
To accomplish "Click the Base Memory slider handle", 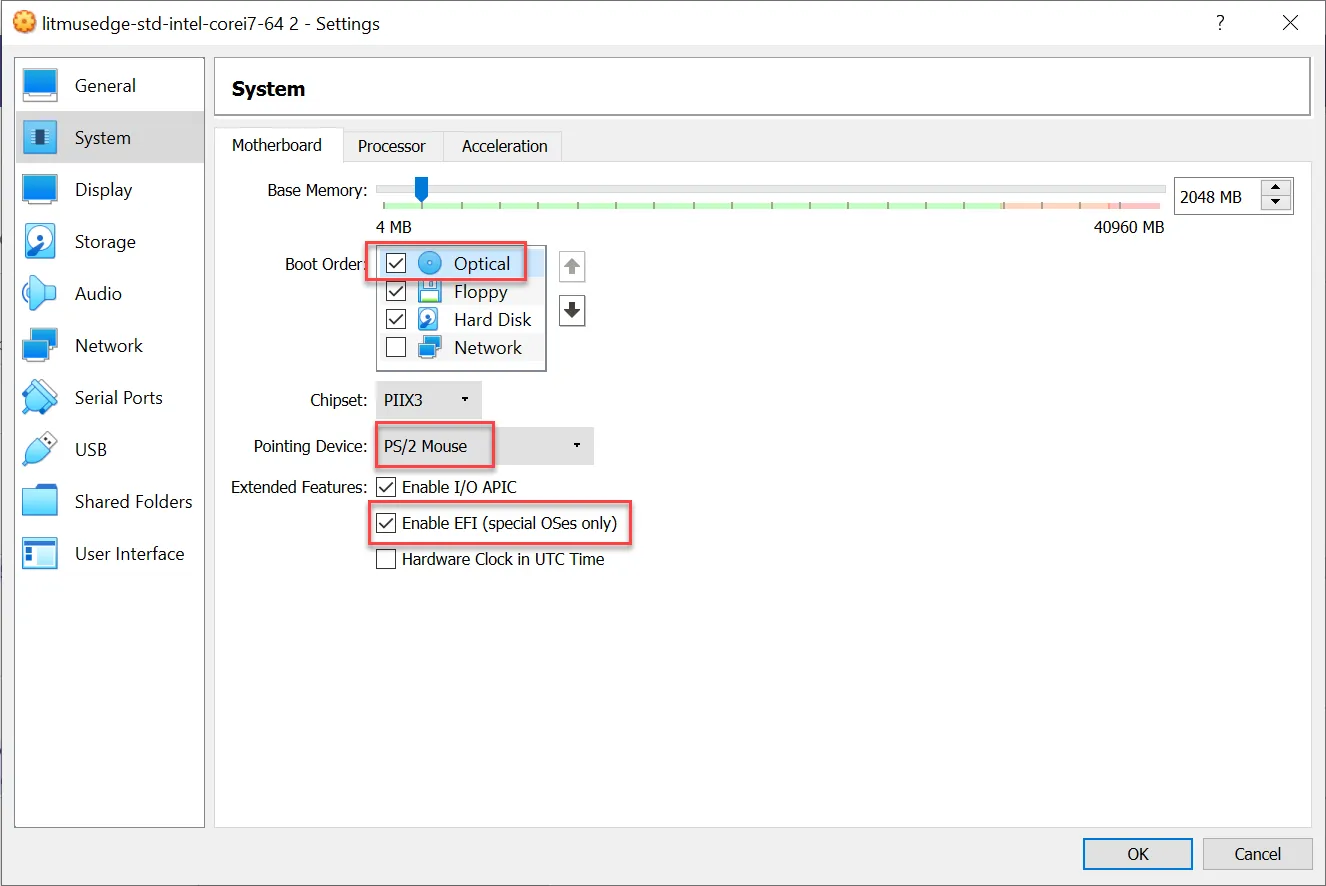I will pos(421,188).
